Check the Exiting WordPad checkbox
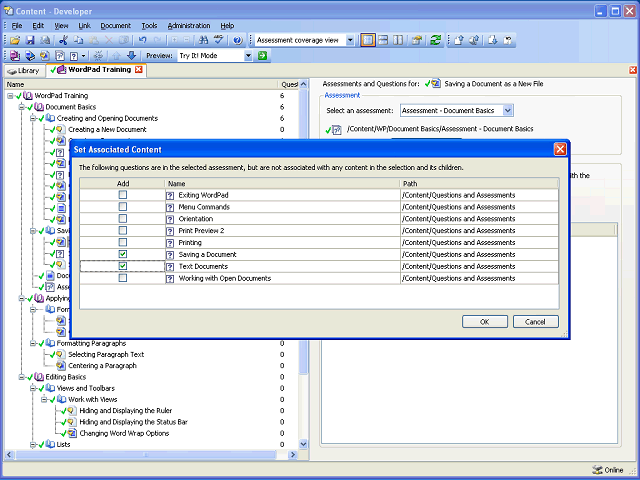Viewport: 640px width, 480px height. click(x=123, y=195)
